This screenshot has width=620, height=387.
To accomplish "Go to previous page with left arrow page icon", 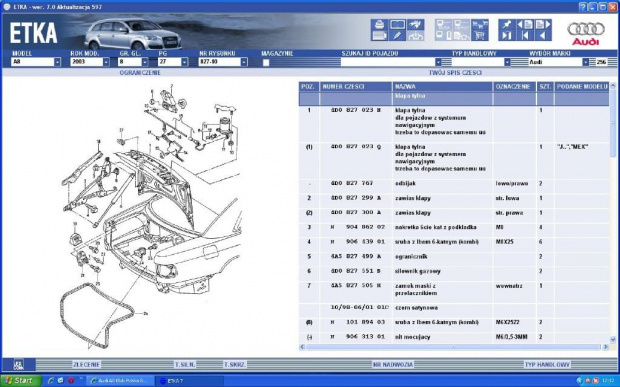I will pos(525,25).
